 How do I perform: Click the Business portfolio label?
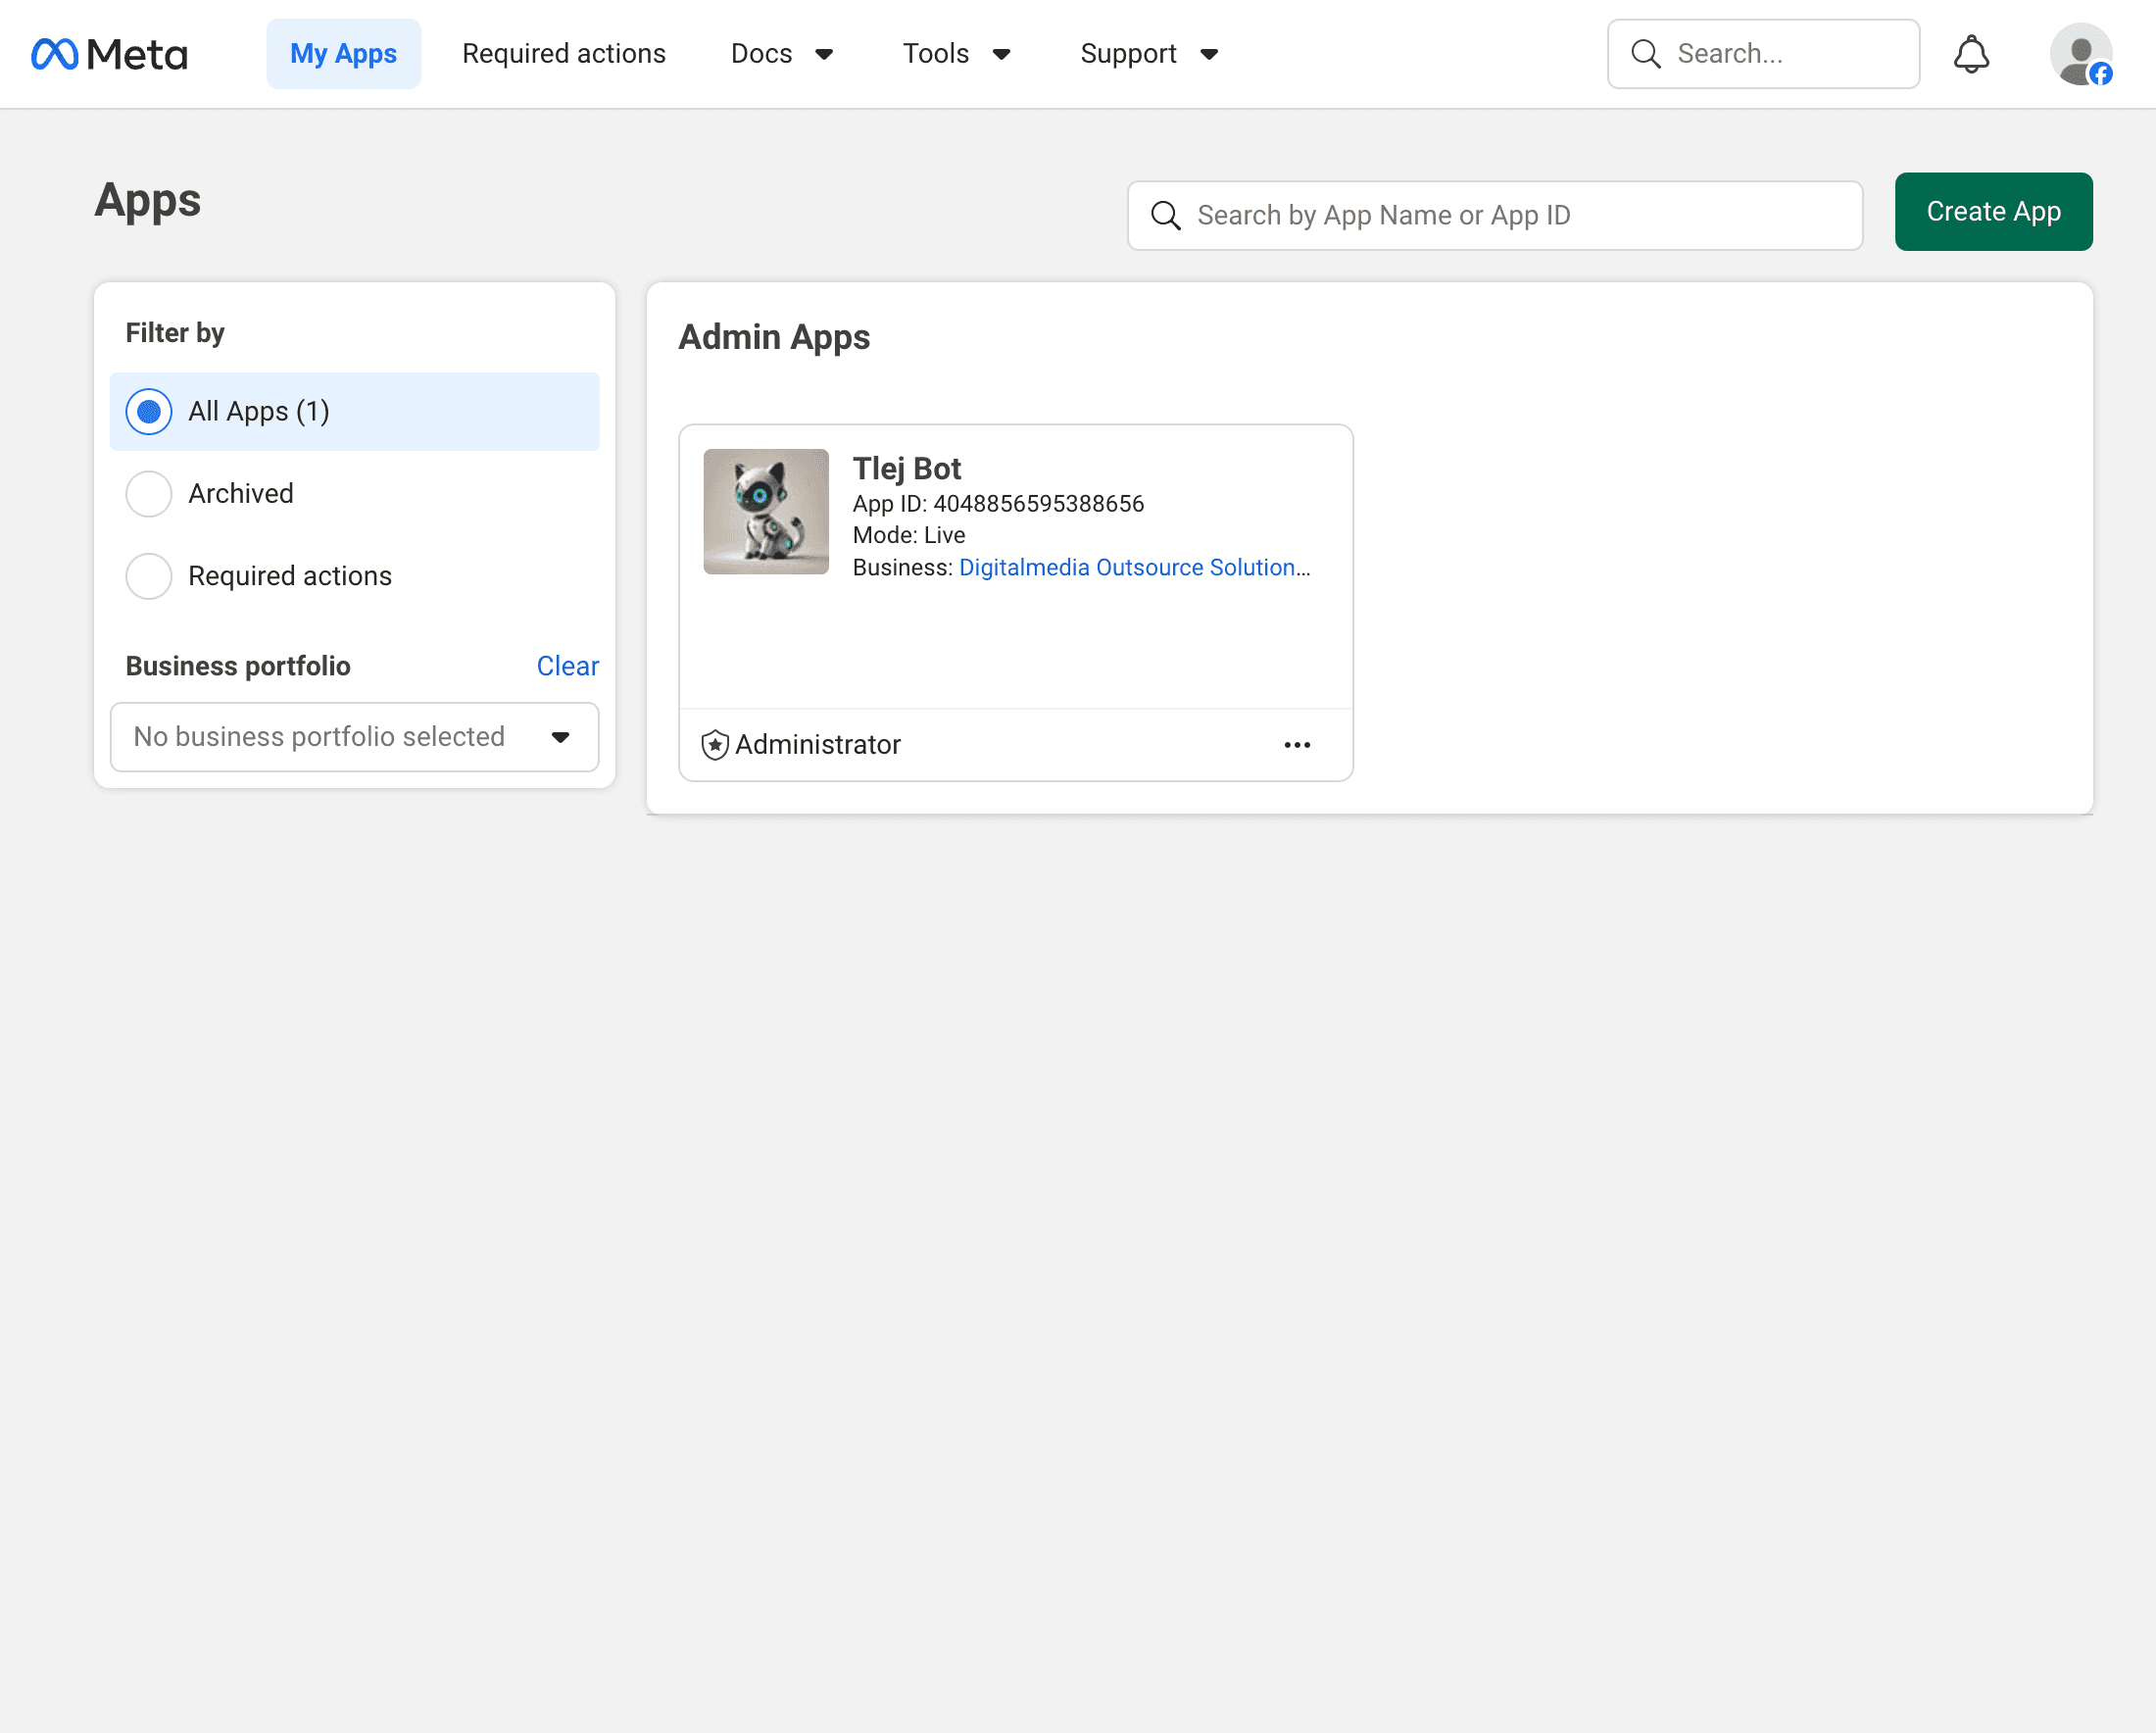pyautogui.click(x=238, y=666)
